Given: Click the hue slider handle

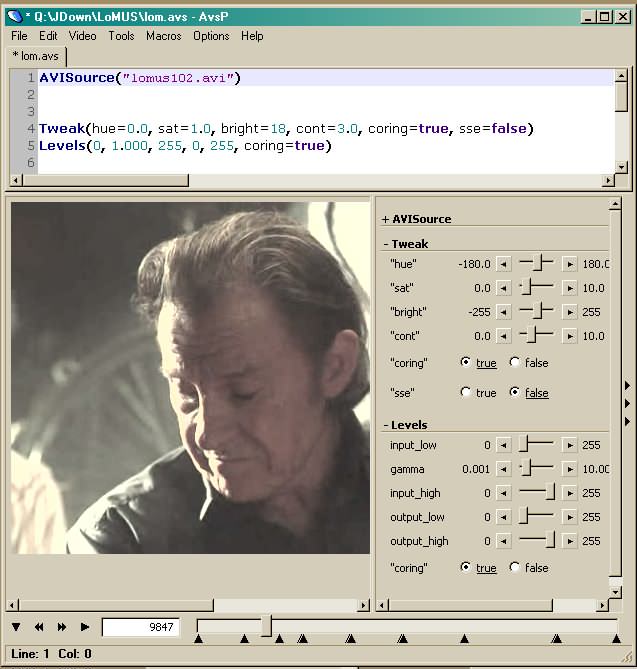Looking at the screenshot, I should (538, 263).
